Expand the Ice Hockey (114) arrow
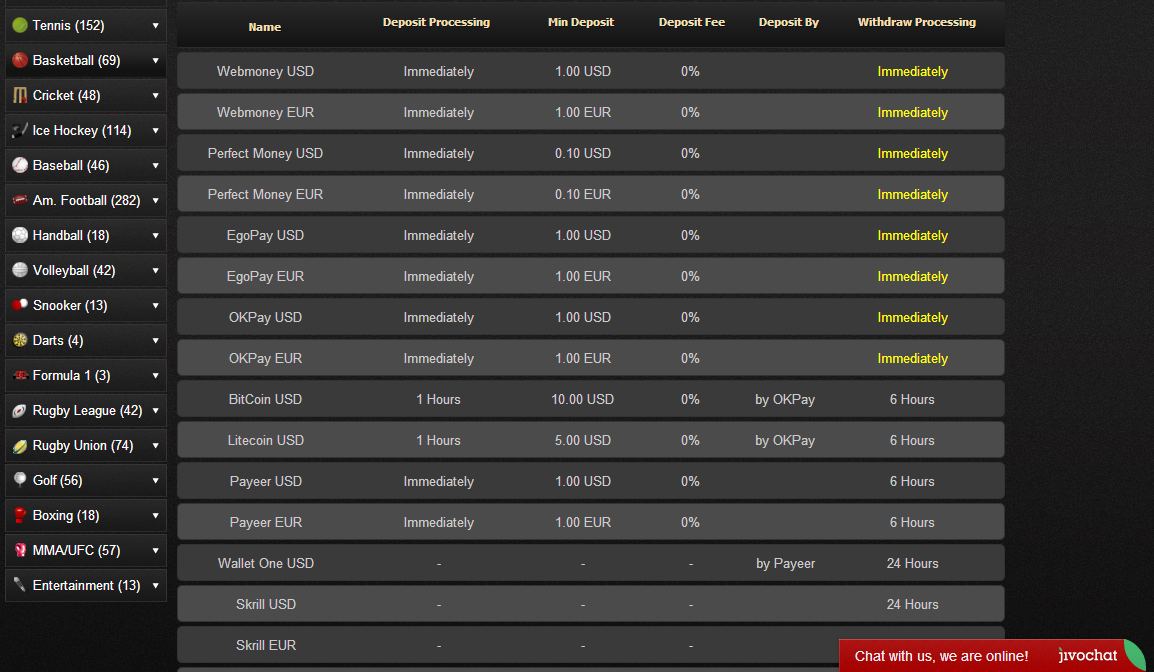Image resolution: width=1154 pixels, height=672 pixels. click(x=155, y=130)
